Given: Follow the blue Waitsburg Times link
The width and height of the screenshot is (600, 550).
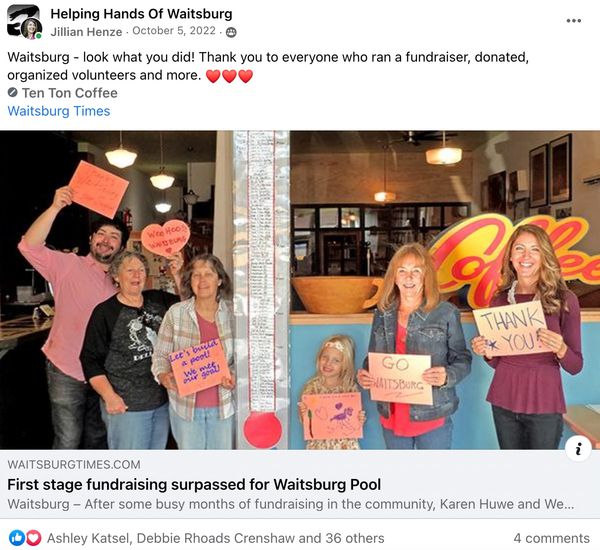Looking at the screenshot, I should (59, 111).
